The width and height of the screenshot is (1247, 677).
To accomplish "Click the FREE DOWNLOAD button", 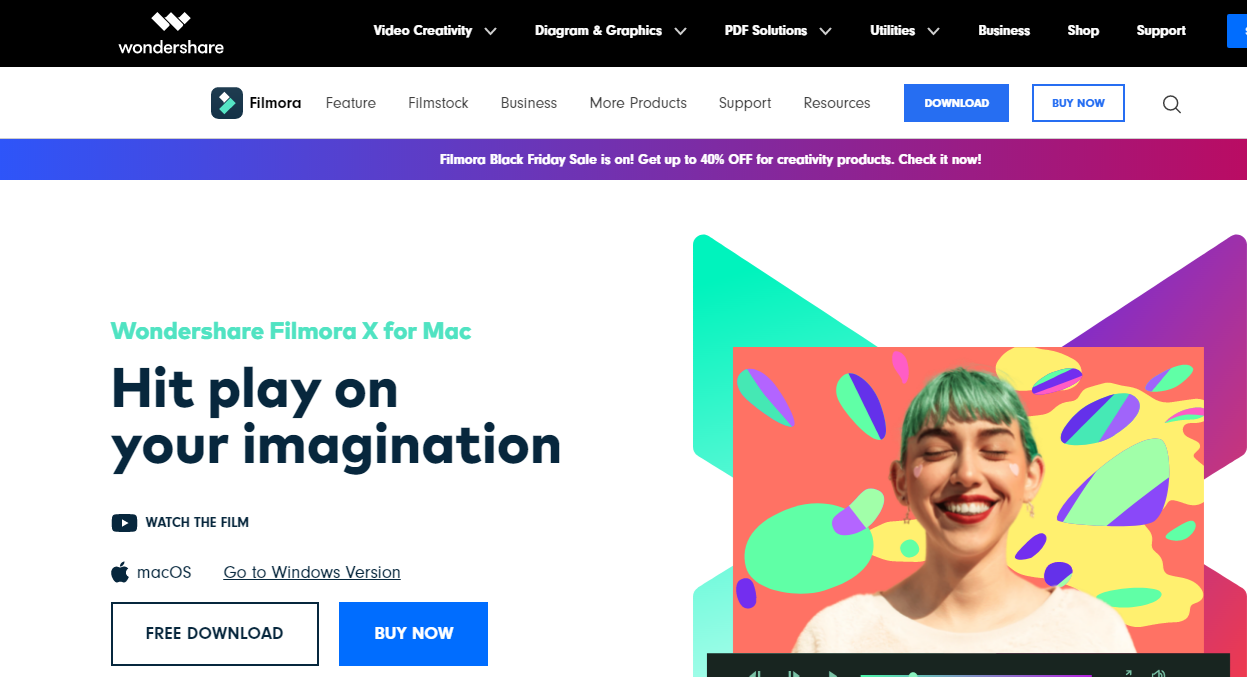I will (x=215, y=634).
